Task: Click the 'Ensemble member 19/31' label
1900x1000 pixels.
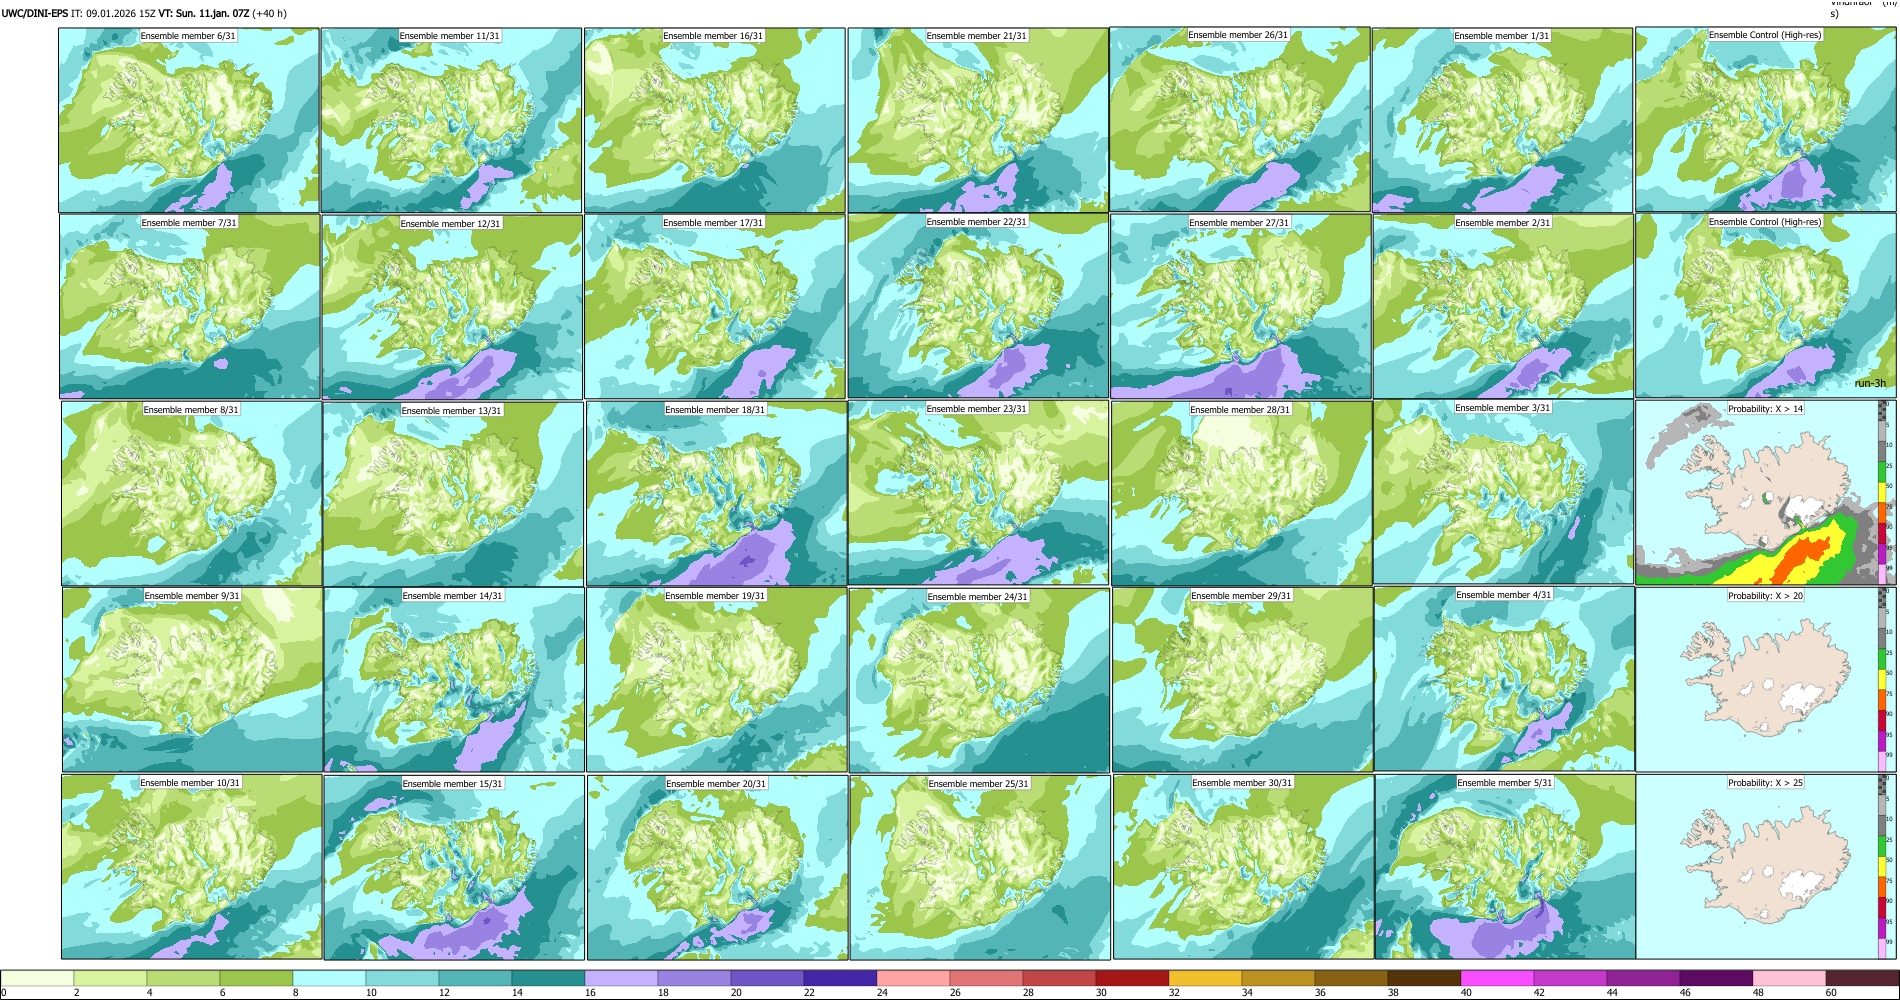Action: click(715, 596)
